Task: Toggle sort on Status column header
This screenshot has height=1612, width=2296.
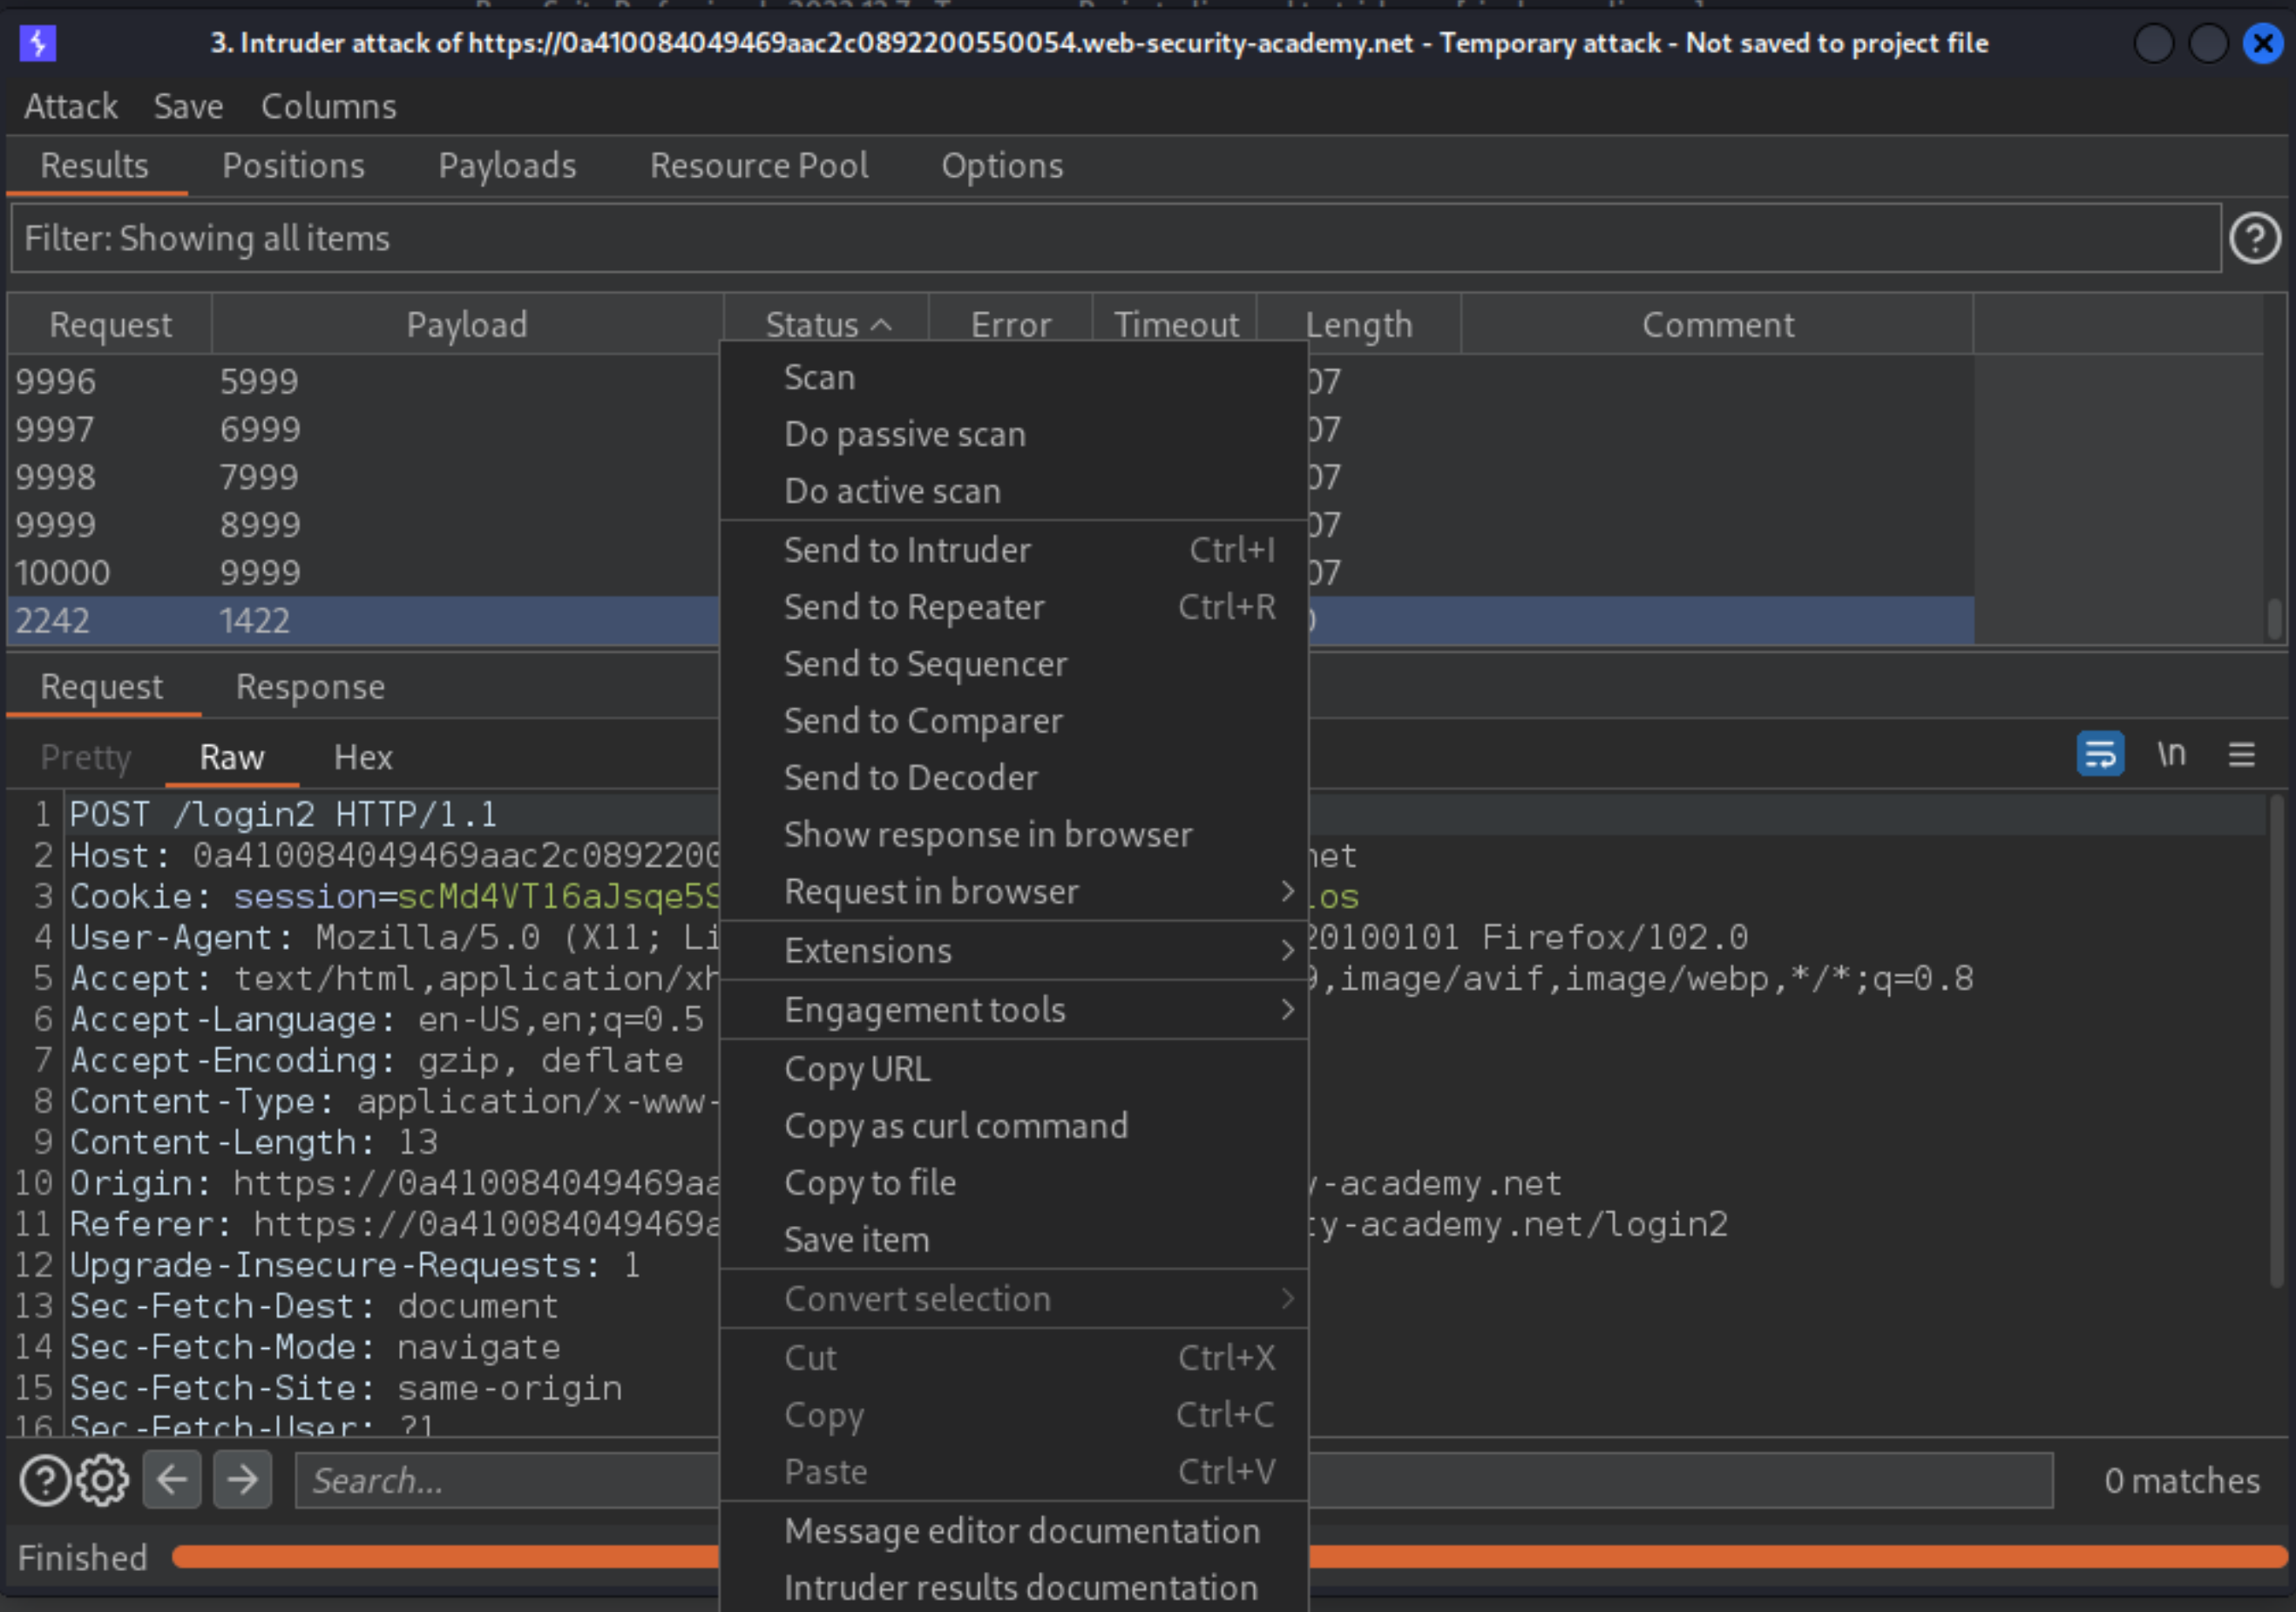Action: pyautogui.click(x=827, y=325)
